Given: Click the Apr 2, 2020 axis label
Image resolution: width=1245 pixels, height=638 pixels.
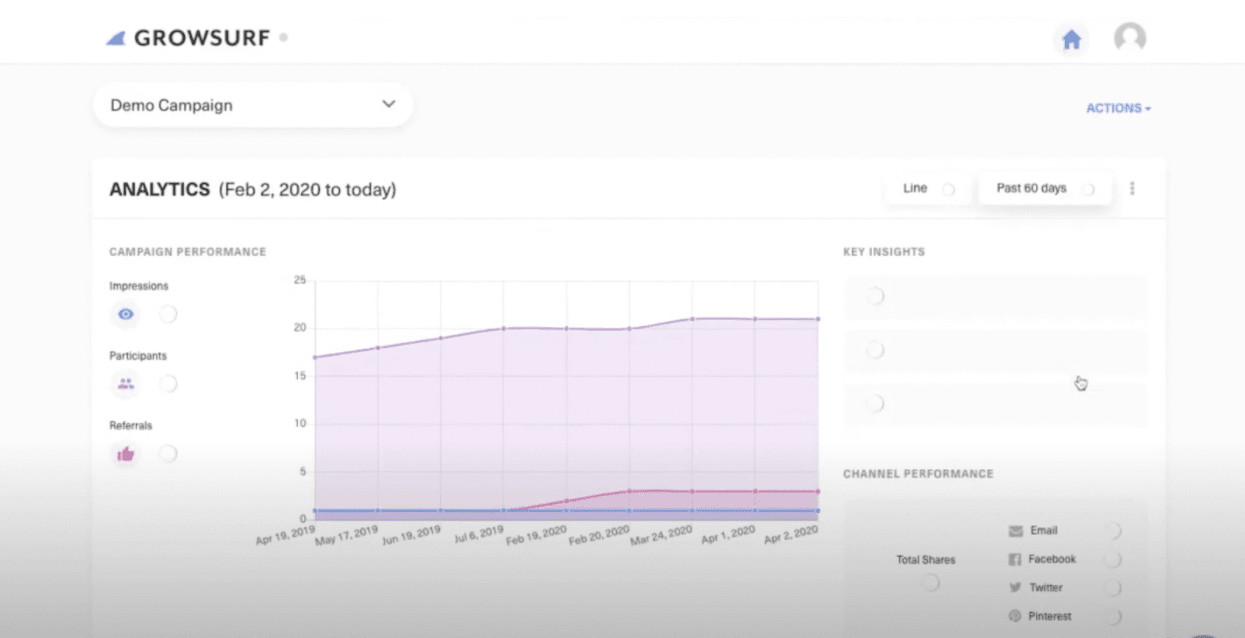Looking at the screenshot, I should point(791,535).
